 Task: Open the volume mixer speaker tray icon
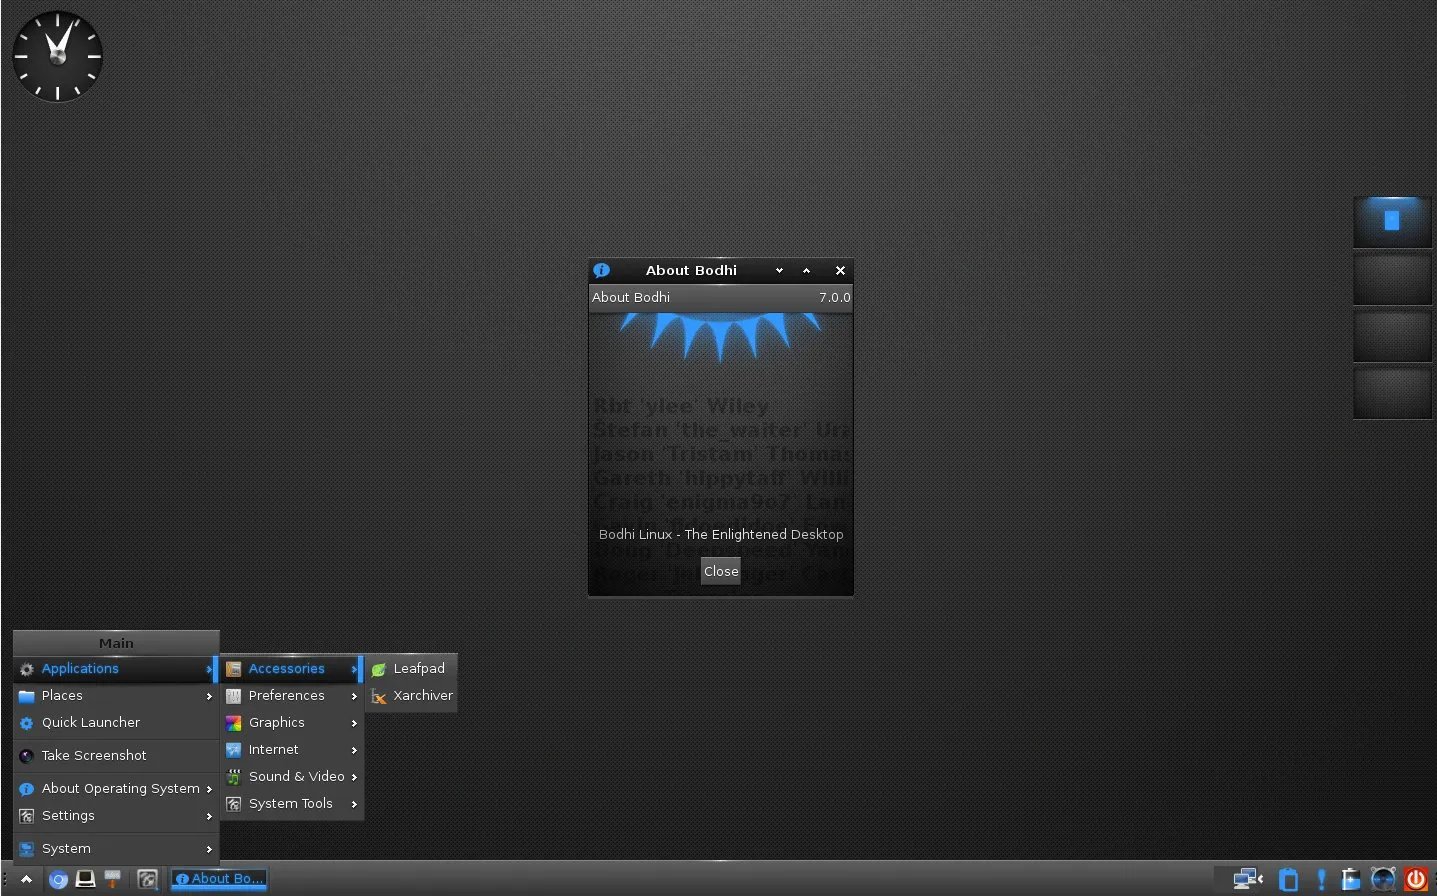point(1383,879)
